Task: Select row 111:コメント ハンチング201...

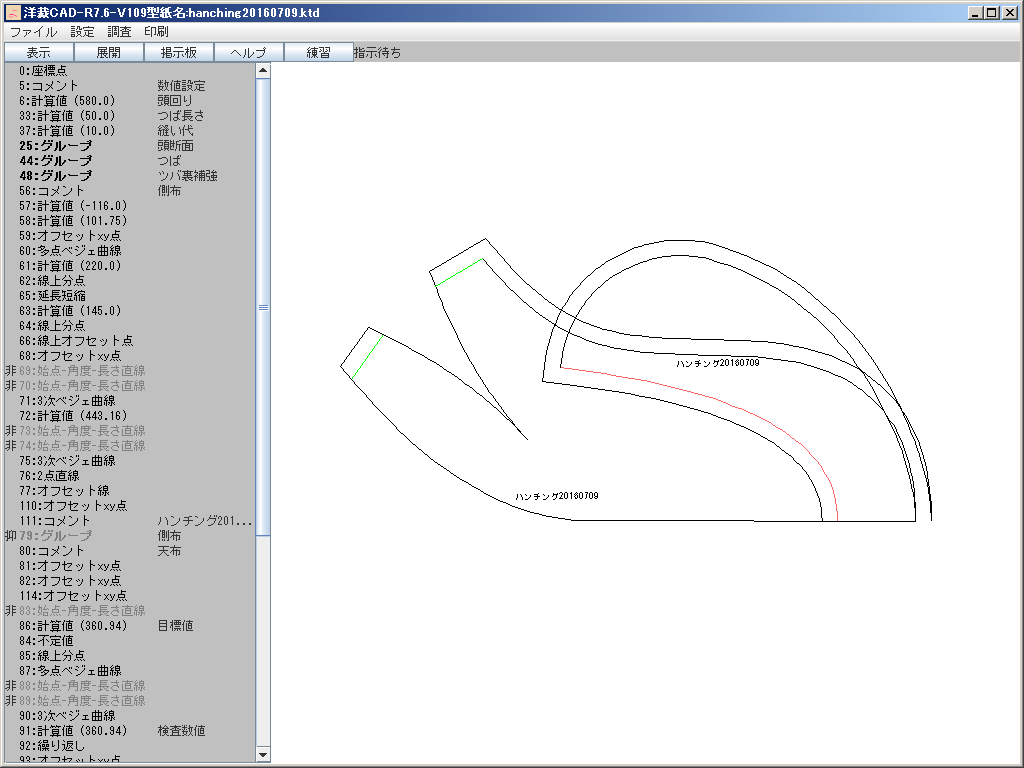Action: click(130, 521)
